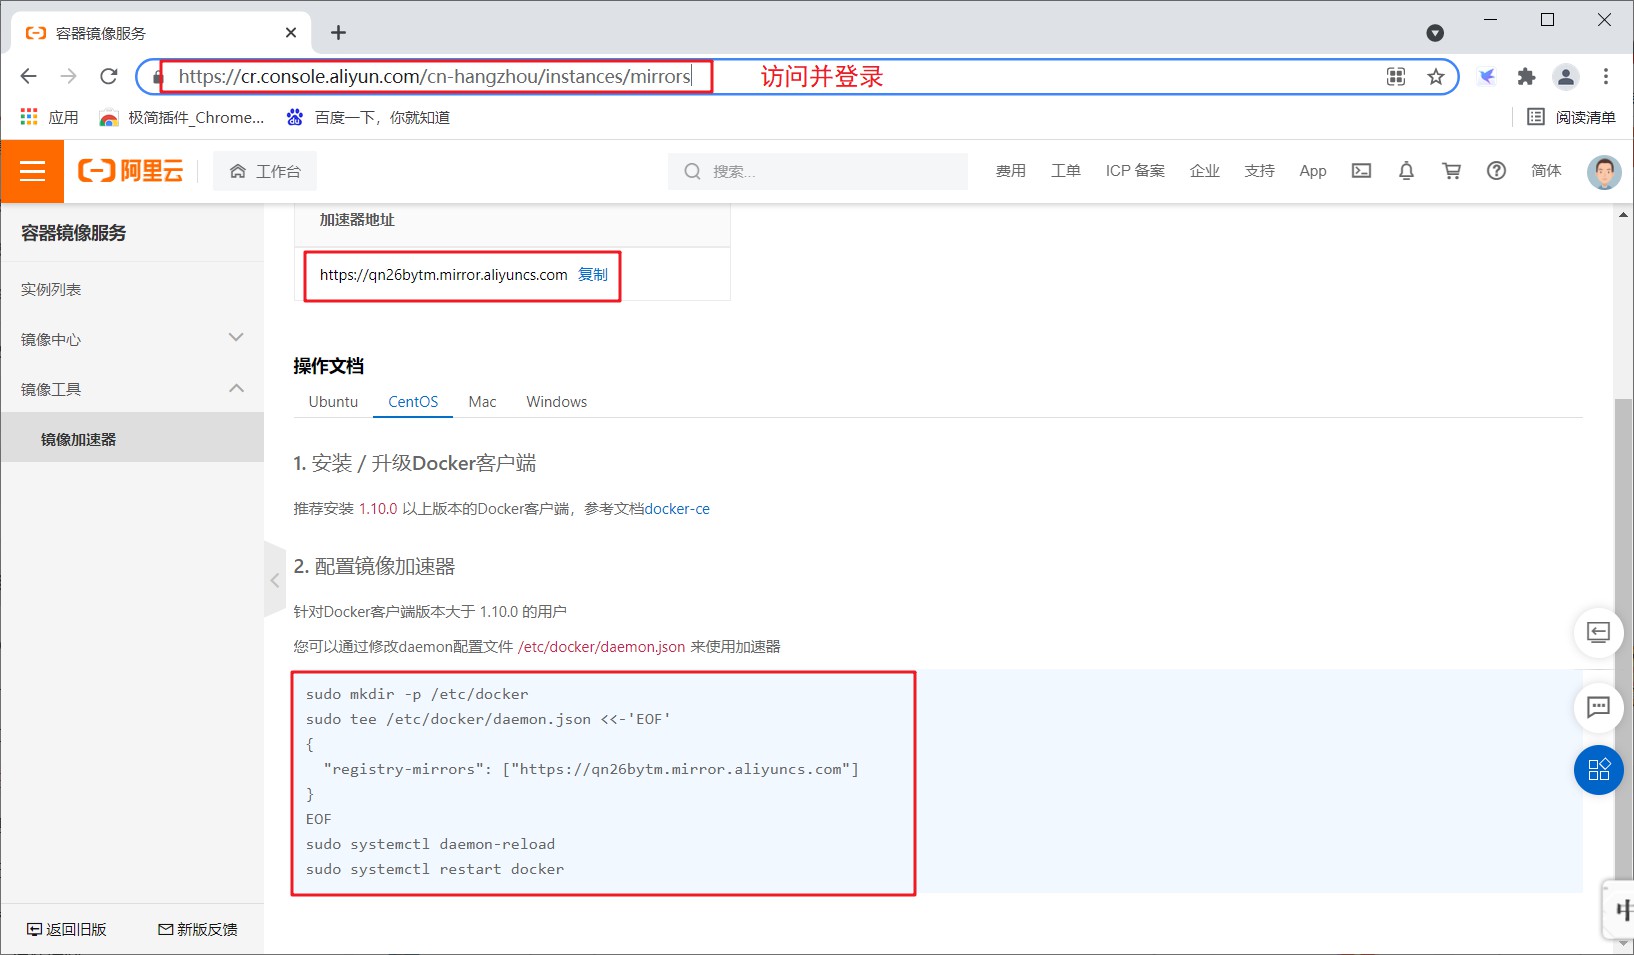Open the Chrome three-dot menu
1634x955 pixels.
click(x=1606, y=77)
